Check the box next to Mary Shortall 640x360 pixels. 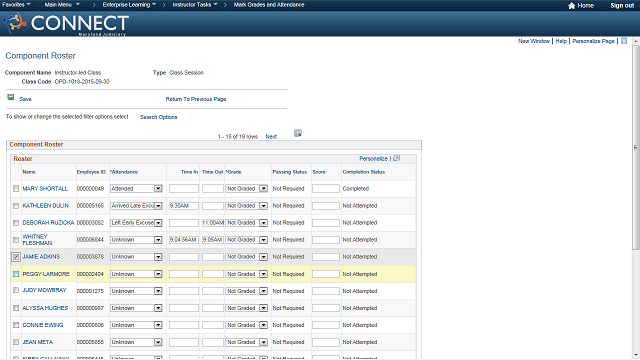(16, 189)
